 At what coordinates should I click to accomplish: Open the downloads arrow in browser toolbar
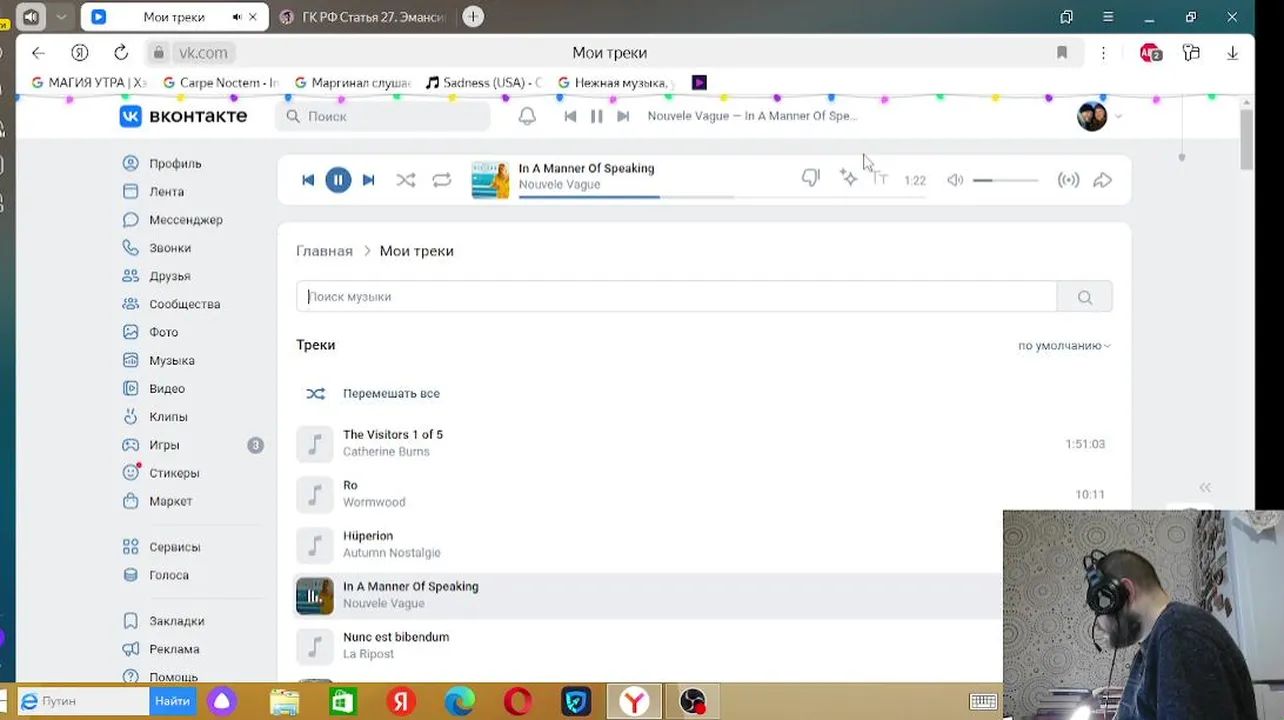point(1232,53)
